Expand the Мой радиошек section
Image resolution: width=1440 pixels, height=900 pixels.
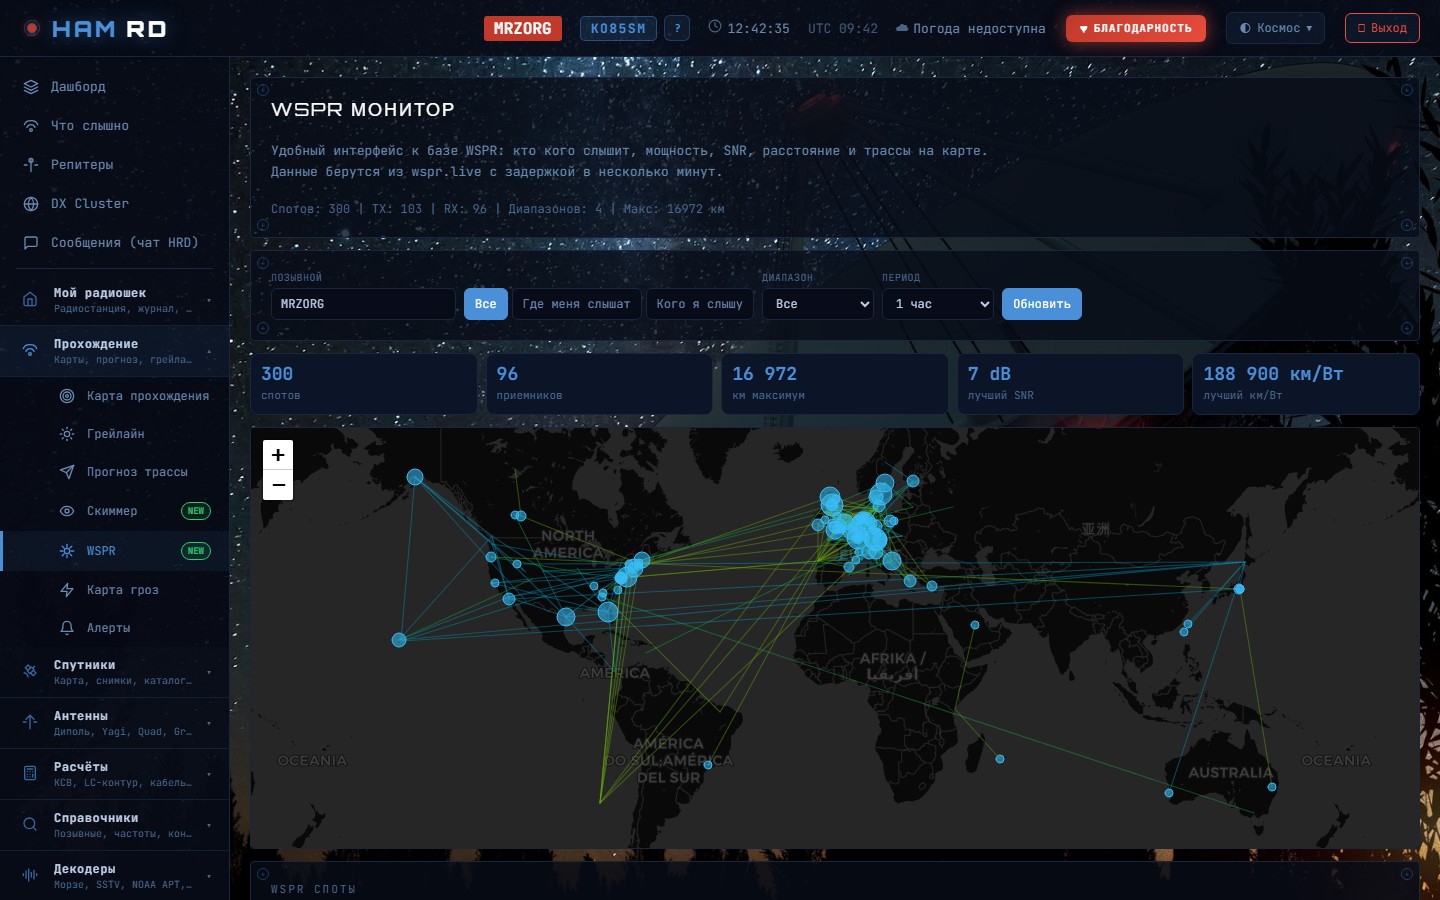[115, 300]
